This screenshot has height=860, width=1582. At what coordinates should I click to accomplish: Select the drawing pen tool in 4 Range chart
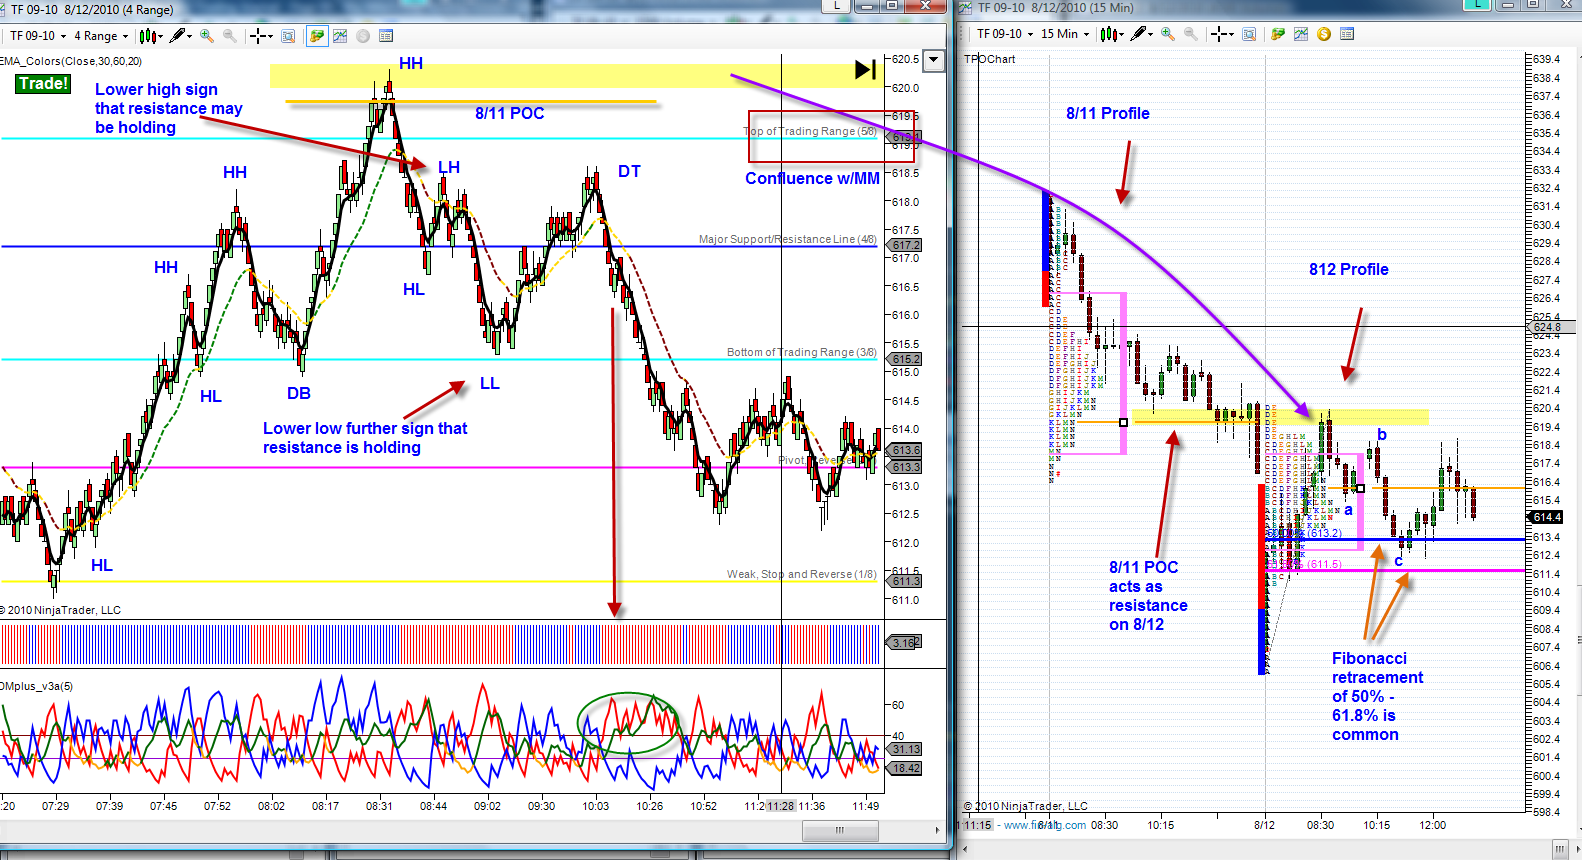point(177,36)
